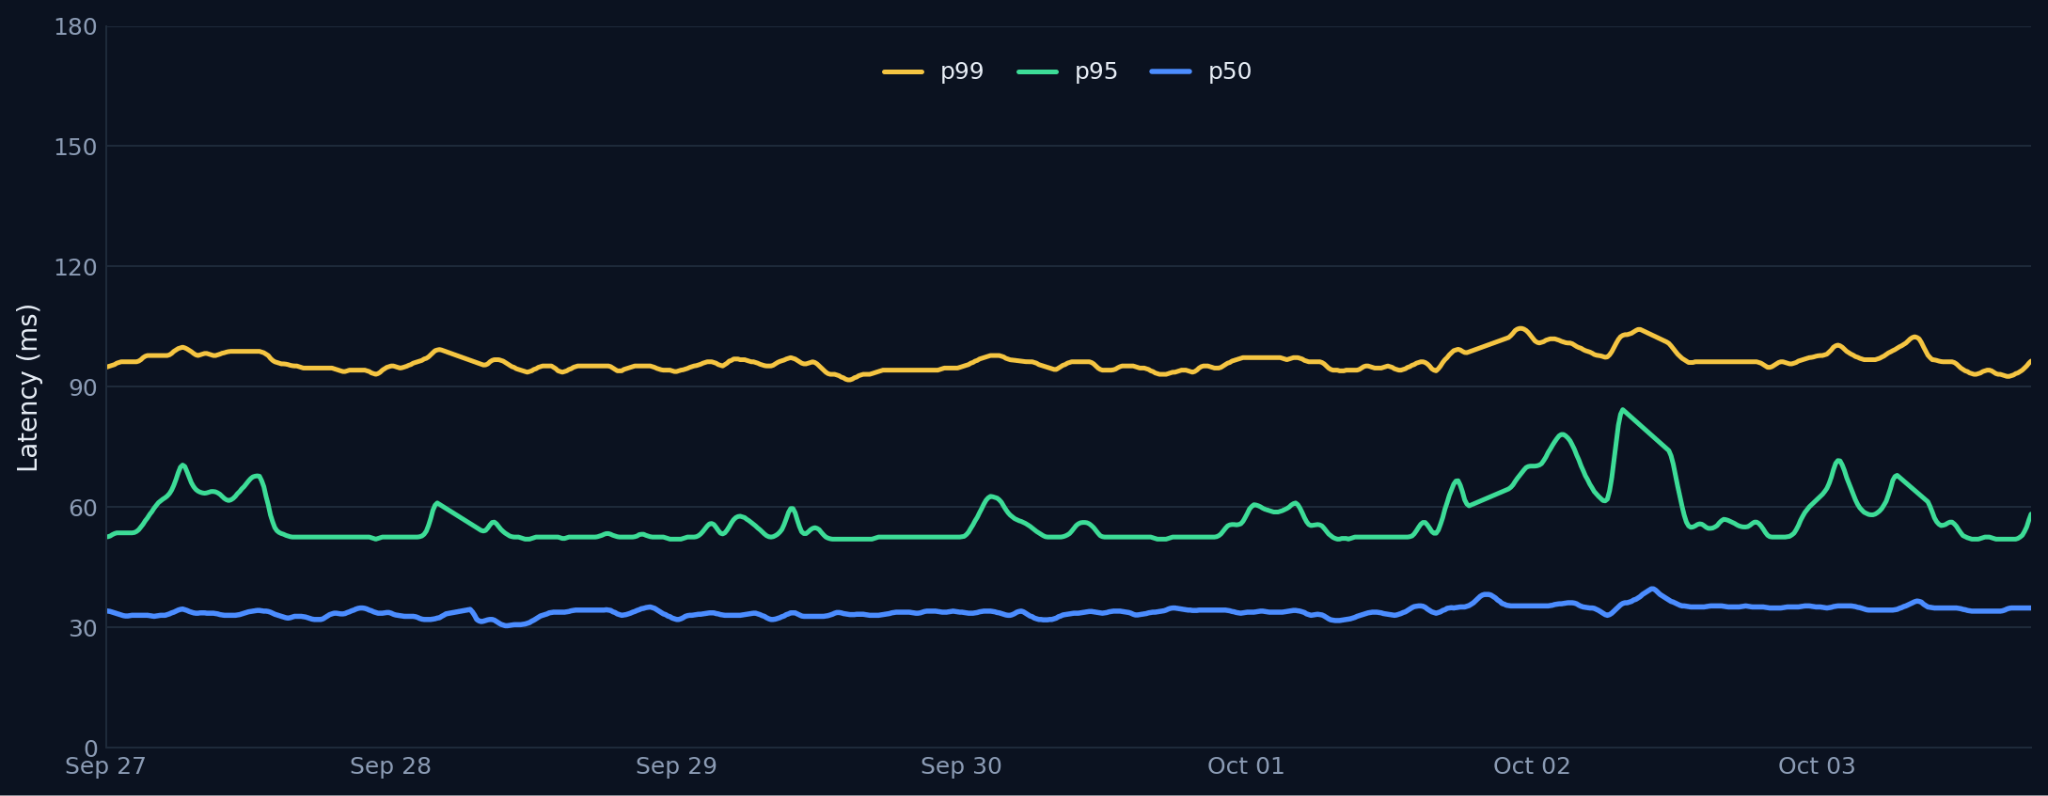Click the 120 y-axis tick label
This screenshot has width=2048, height=796.
point(76,267)
